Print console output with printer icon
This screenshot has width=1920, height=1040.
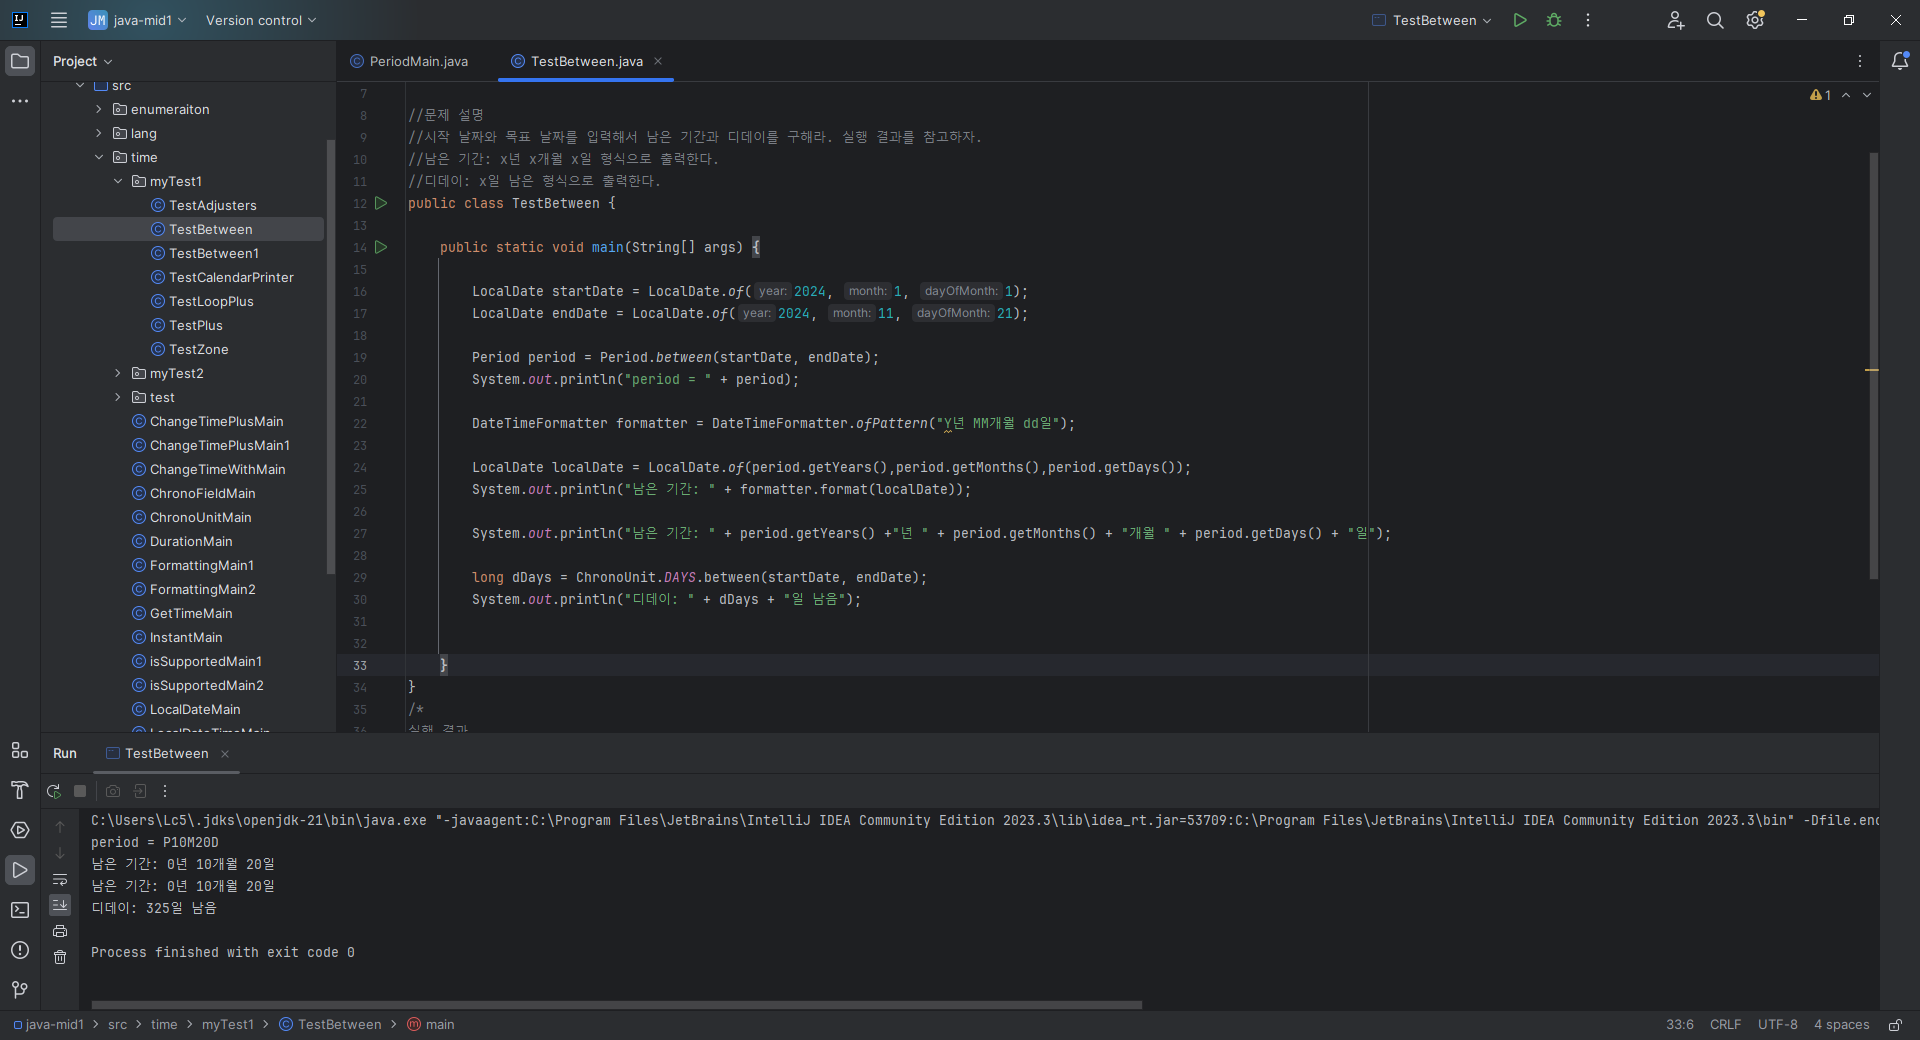click(60, 931)
